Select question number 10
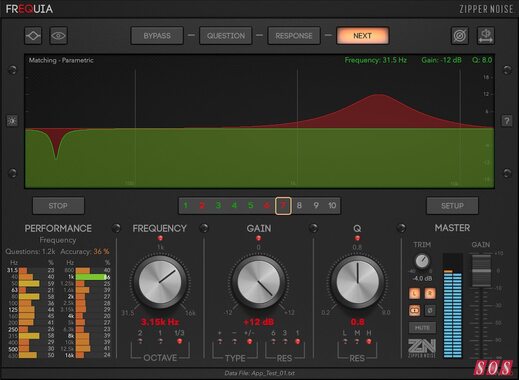519x380 pixels. [332, 205]
